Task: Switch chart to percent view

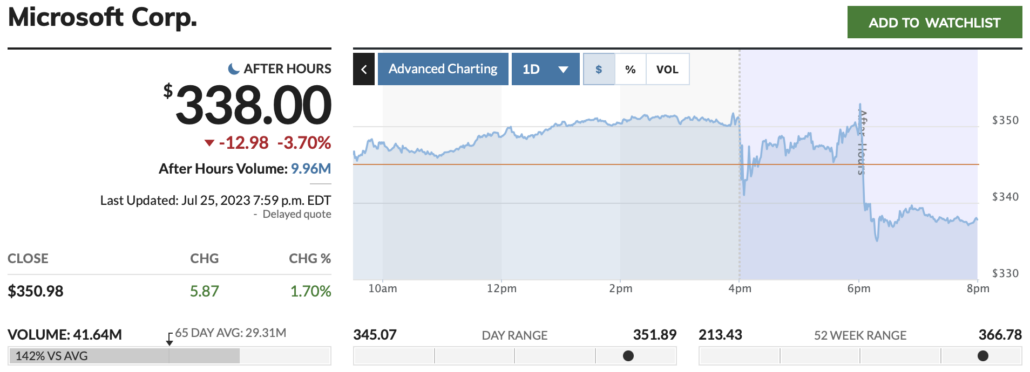Action: click(x=631, y=69)
